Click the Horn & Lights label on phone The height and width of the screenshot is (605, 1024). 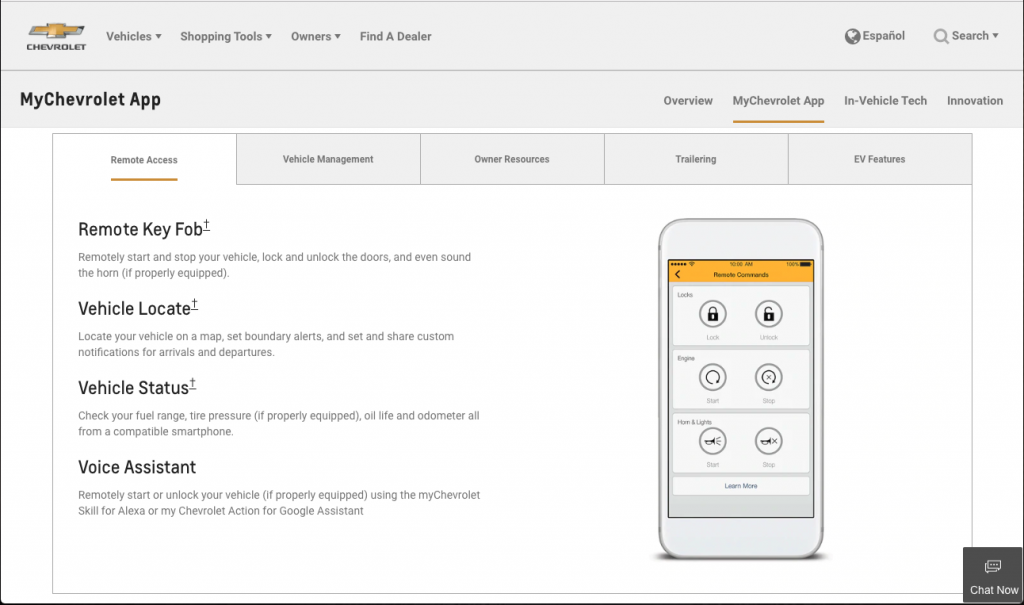(694, 422)
